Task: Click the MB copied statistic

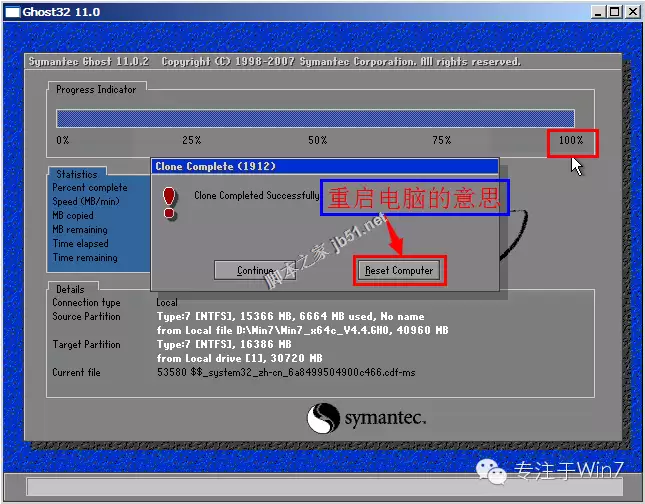Action: pyautogui.click(x=73, y=216)
